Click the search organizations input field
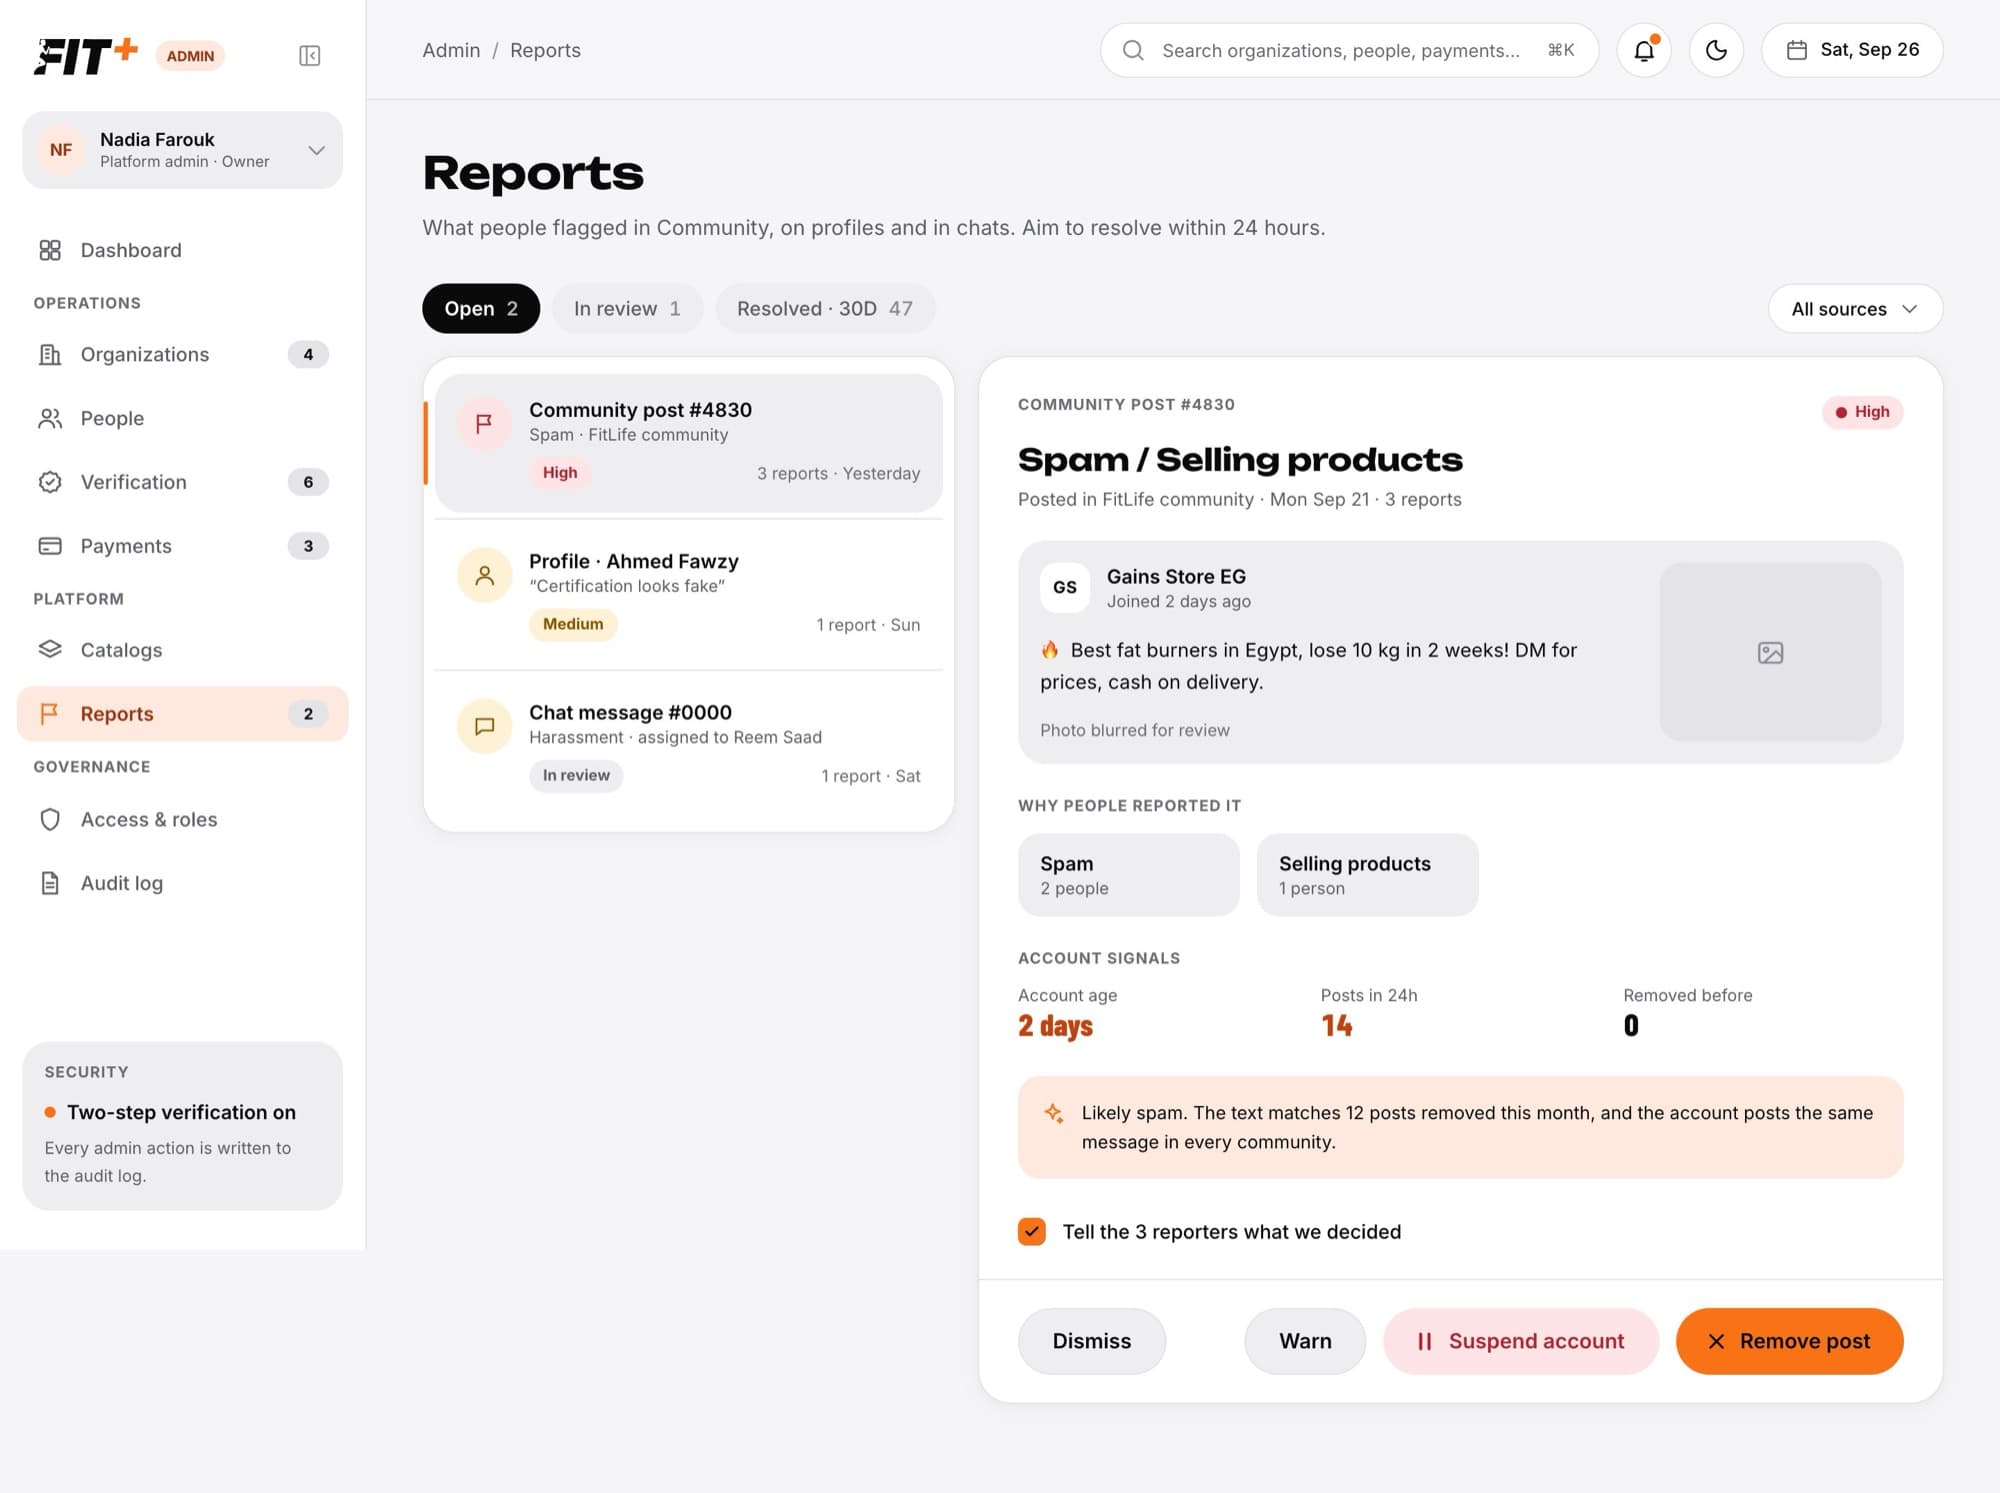Viewport: 2000px width, 1493px height. click(1349, 50)
